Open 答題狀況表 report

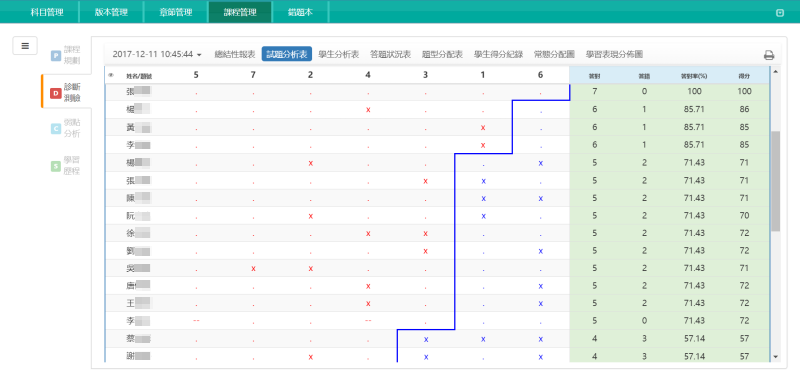coord(390,54)
